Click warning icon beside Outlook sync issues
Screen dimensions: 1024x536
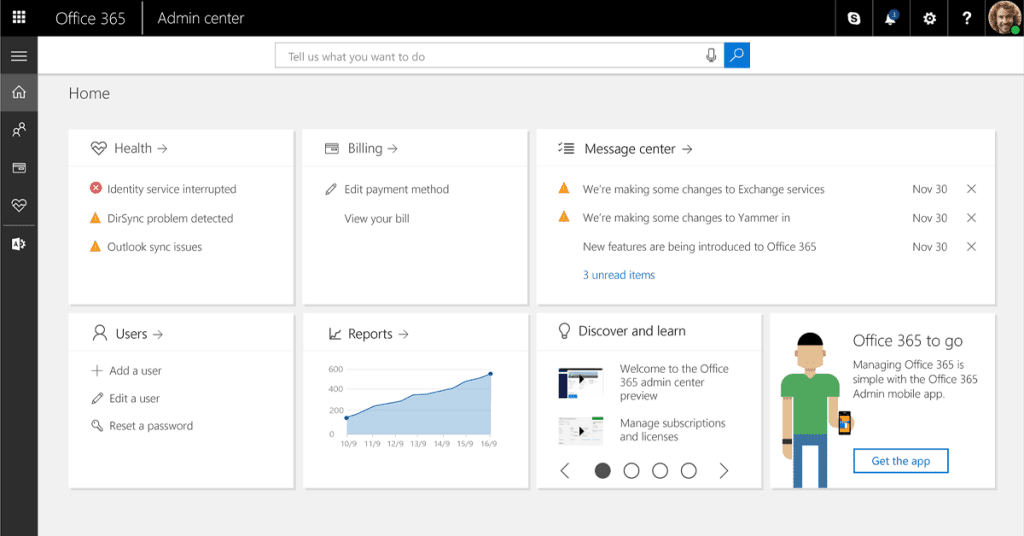(x=95, y=246)
